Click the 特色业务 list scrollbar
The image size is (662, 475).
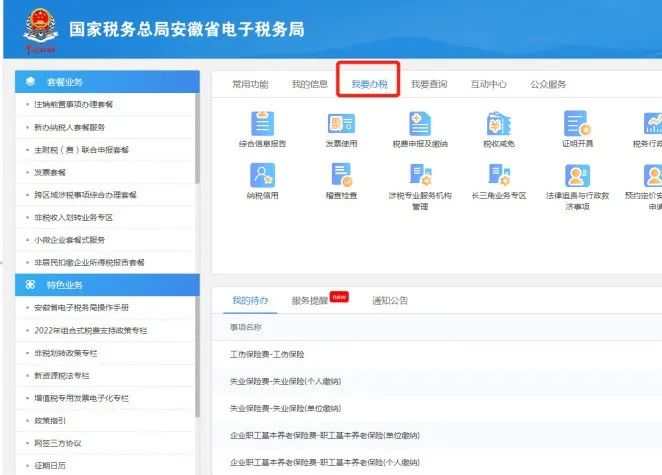[197, 357]
